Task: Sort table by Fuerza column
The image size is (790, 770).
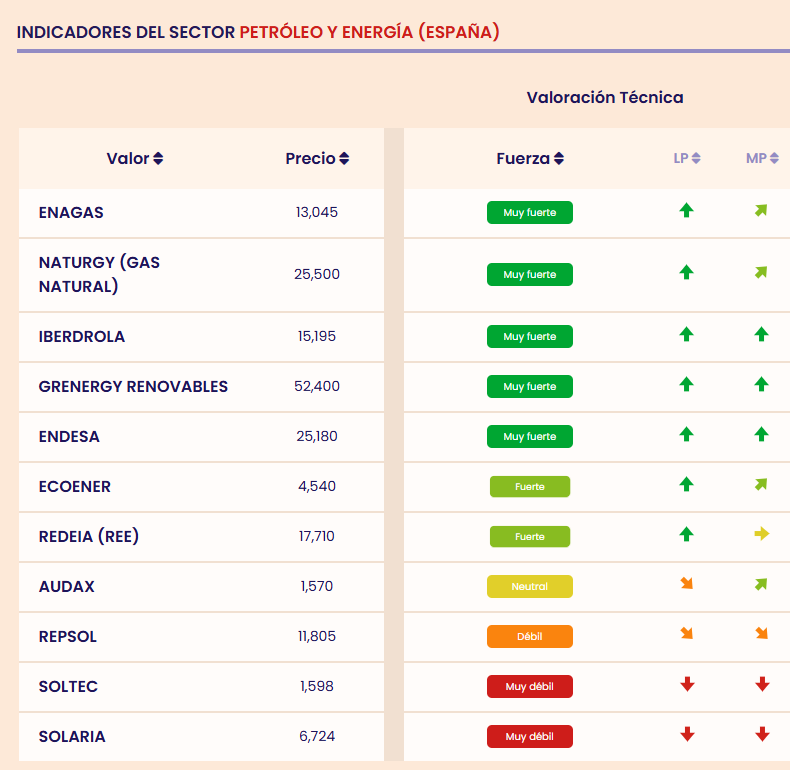Action: click(530, 159)
